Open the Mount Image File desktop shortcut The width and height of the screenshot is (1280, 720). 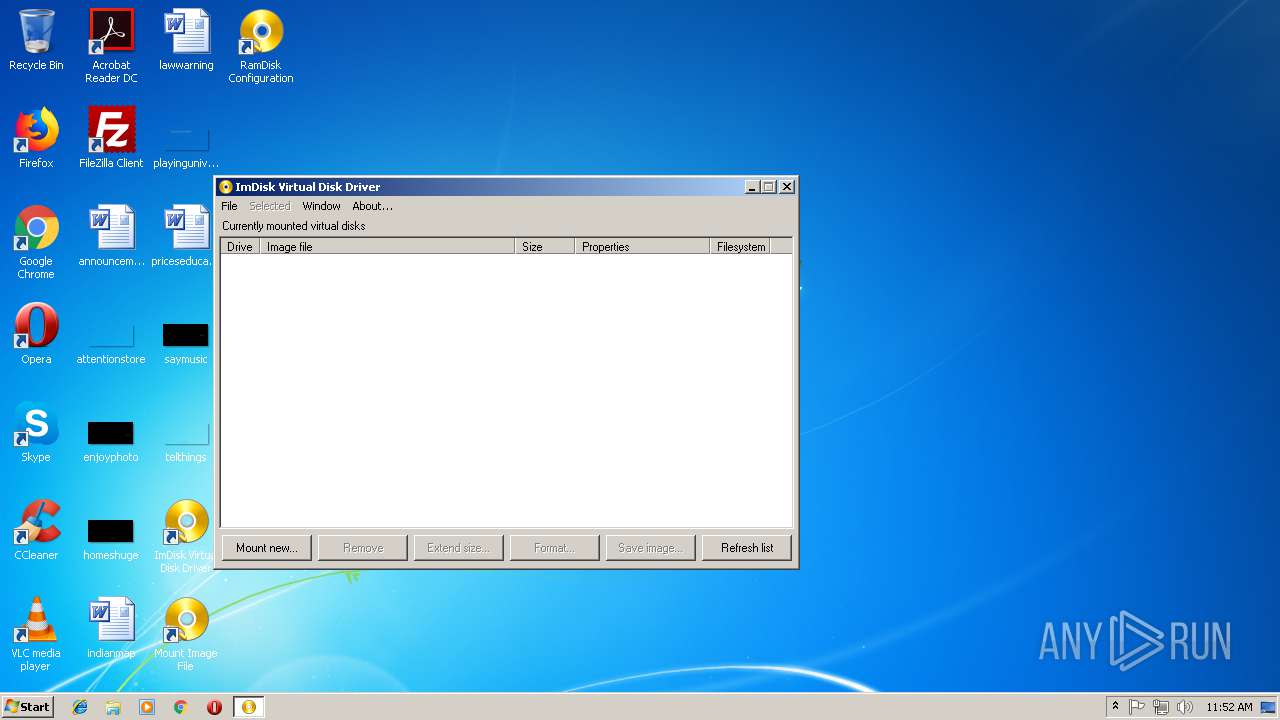(186, 634)
